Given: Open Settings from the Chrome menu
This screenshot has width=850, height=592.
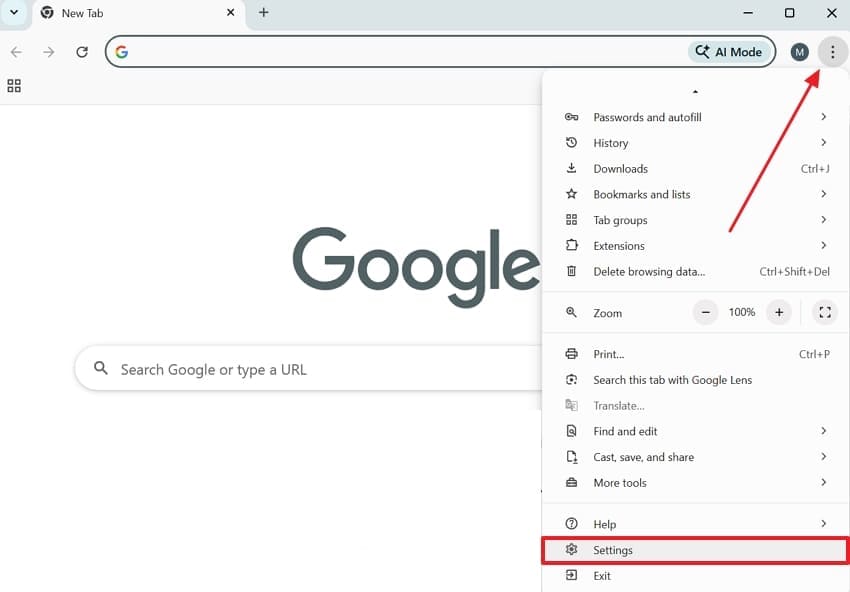Looking at the screenshot, I should click(x=613, y=549).
